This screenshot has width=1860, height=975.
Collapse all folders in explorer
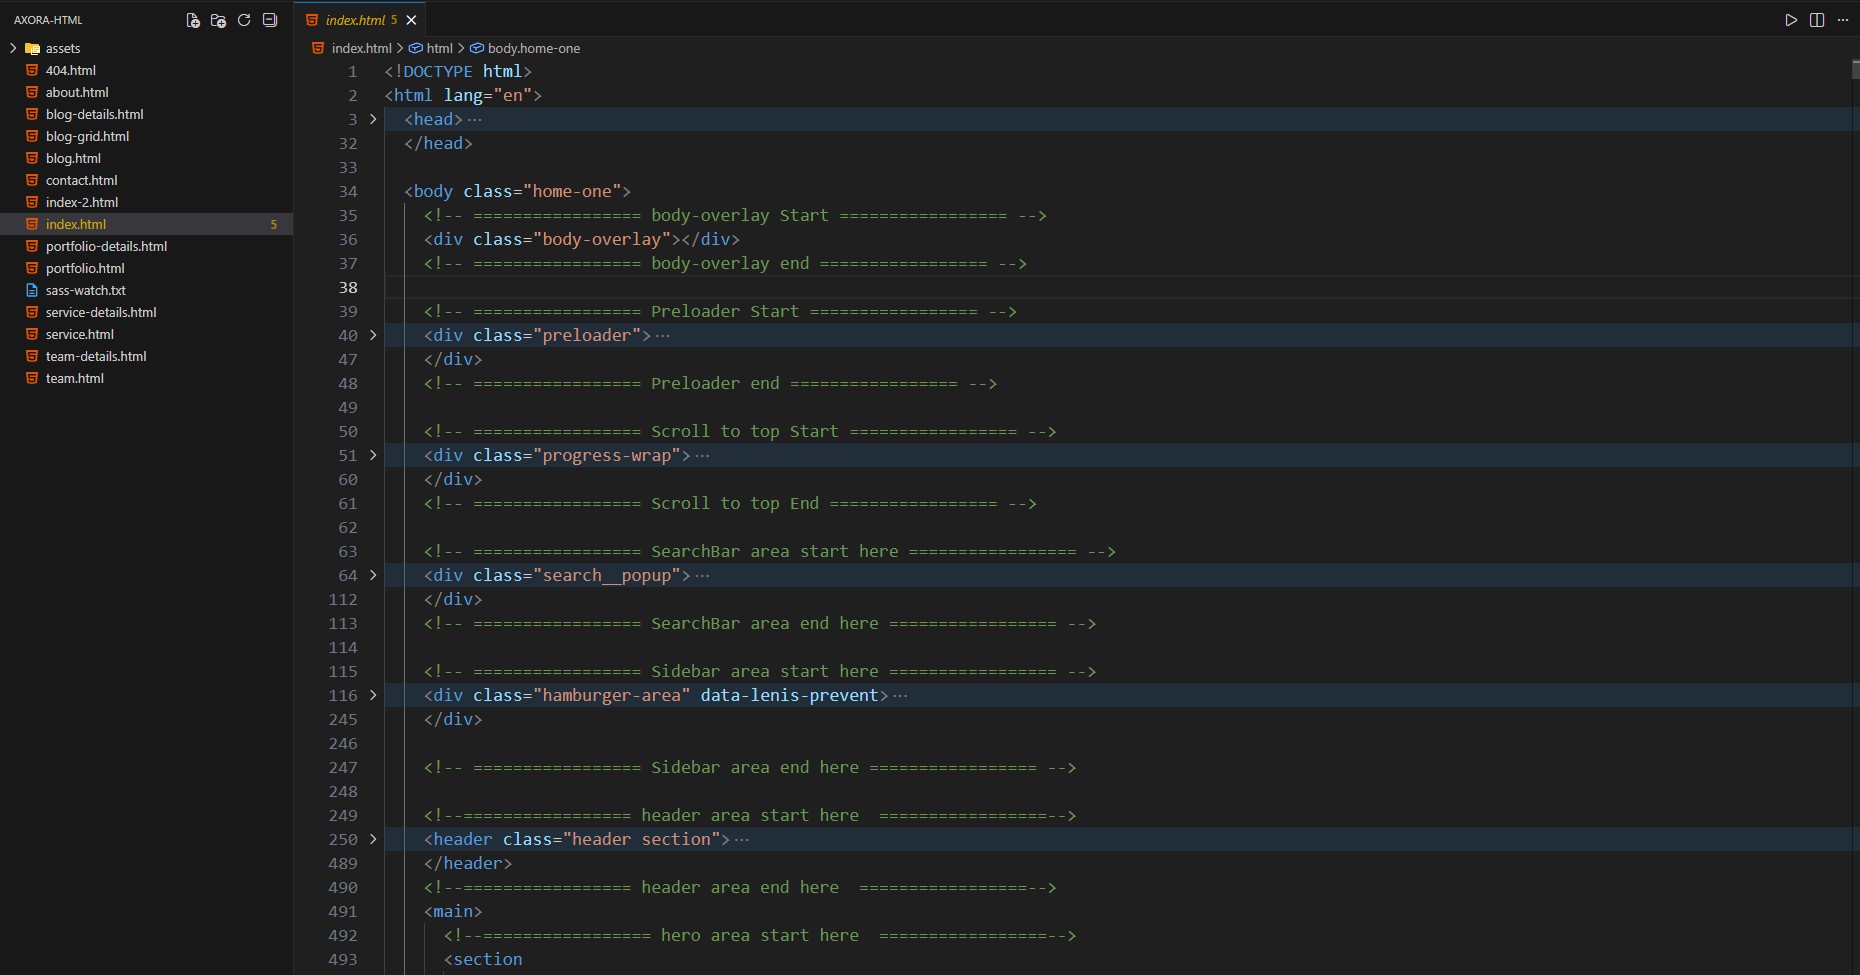click(x=270, y=20)
